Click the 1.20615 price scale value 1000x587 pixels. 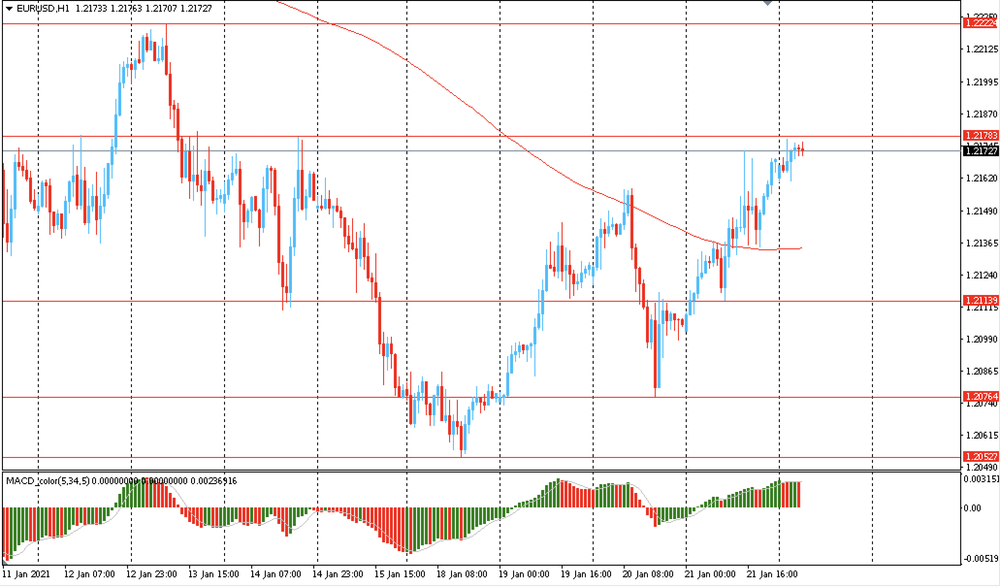(982, 435)
